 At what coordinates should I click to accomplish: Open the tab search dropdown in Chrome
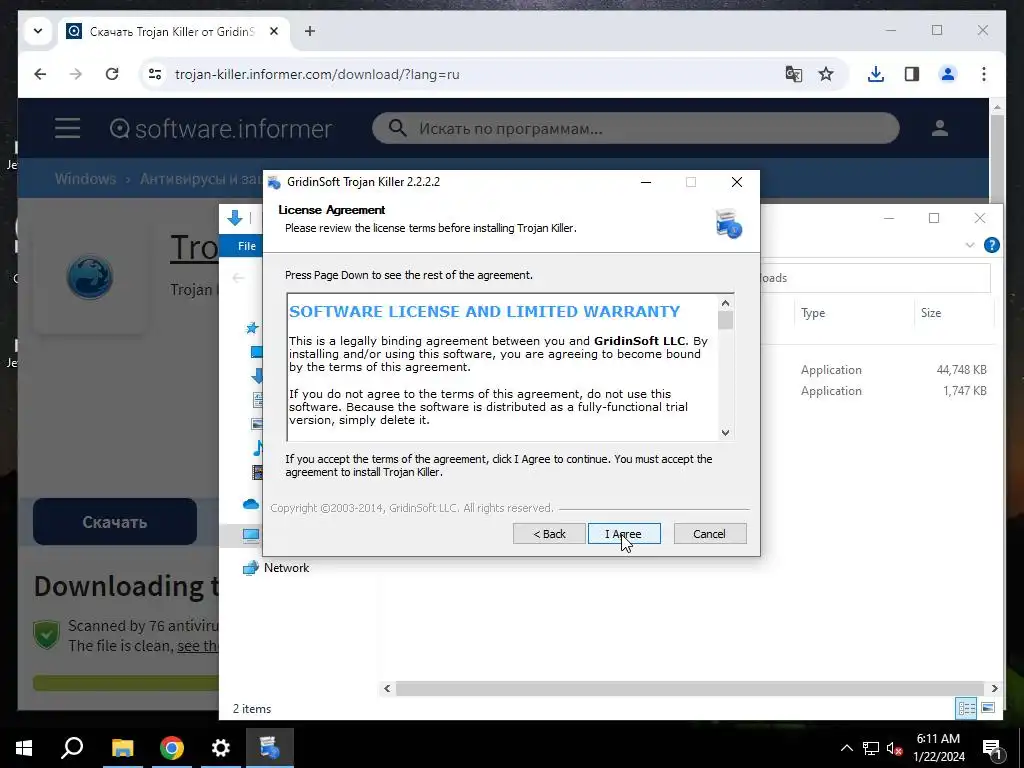38,31
